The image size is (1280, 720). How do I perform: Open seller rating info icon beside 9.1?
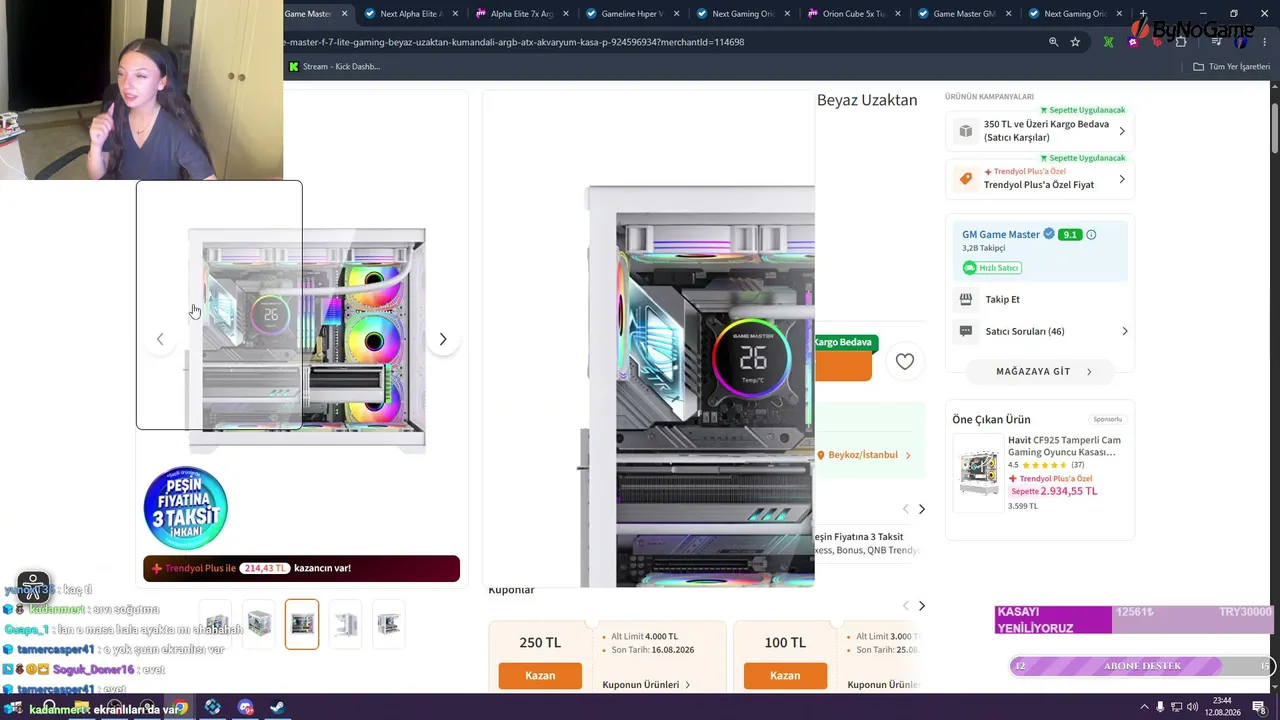[1091, 235]
